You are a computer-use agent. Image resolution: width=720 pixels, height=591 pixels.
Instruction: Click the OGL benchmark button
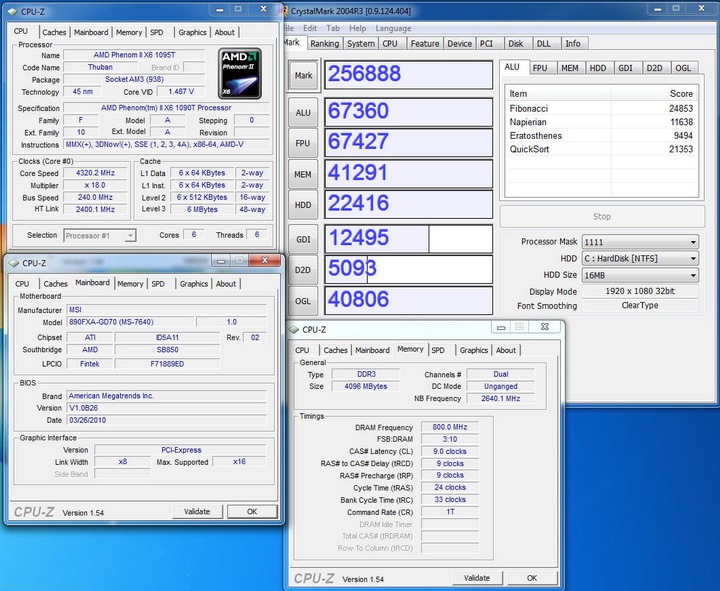point(303,301)
